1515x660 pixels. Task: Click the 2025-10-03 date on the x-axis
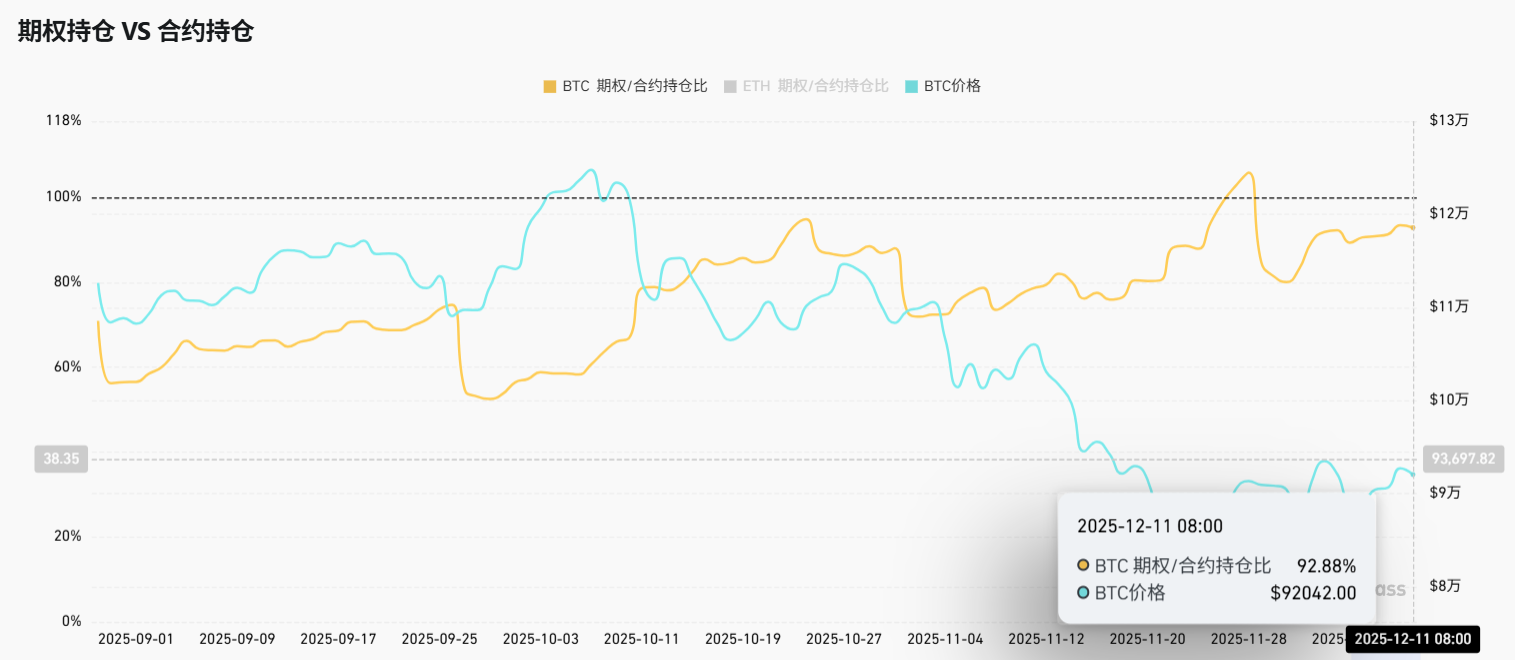(540, 638)
